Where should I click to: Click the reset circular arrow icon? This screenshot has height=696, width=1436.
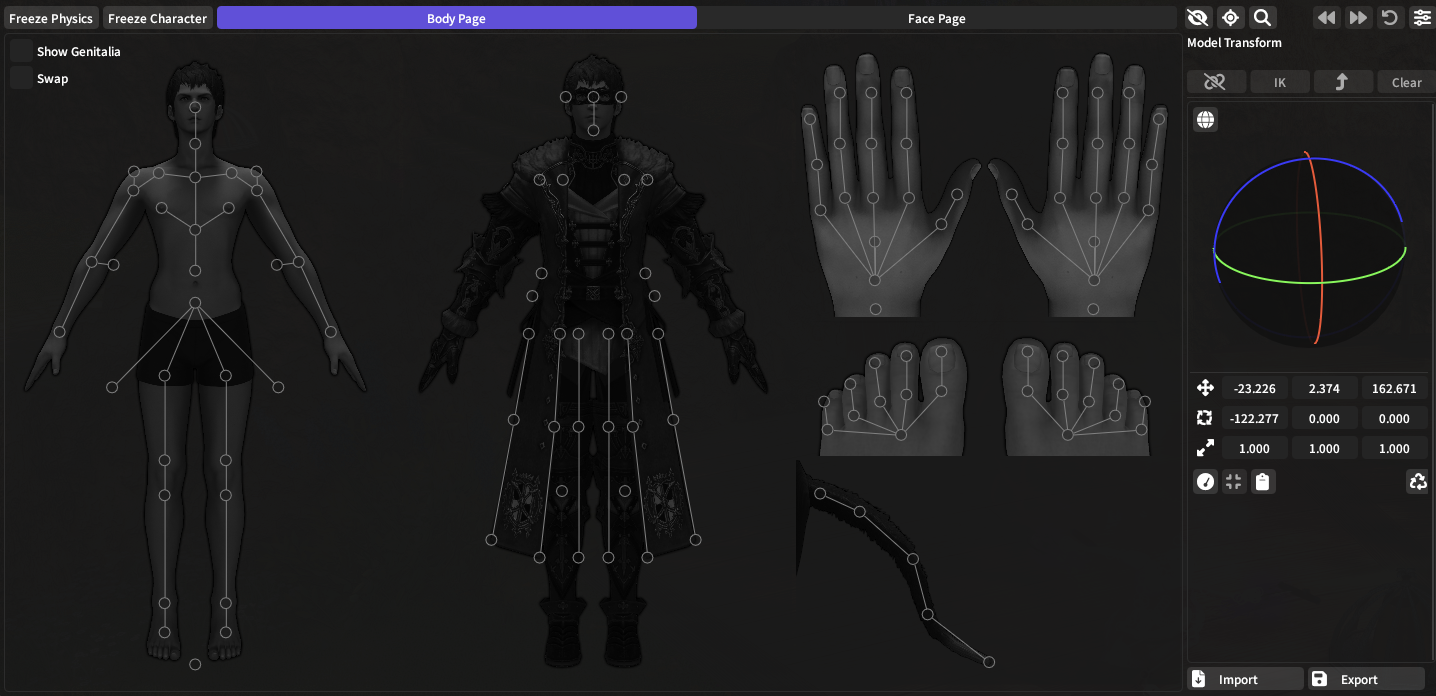(1389, 18)
